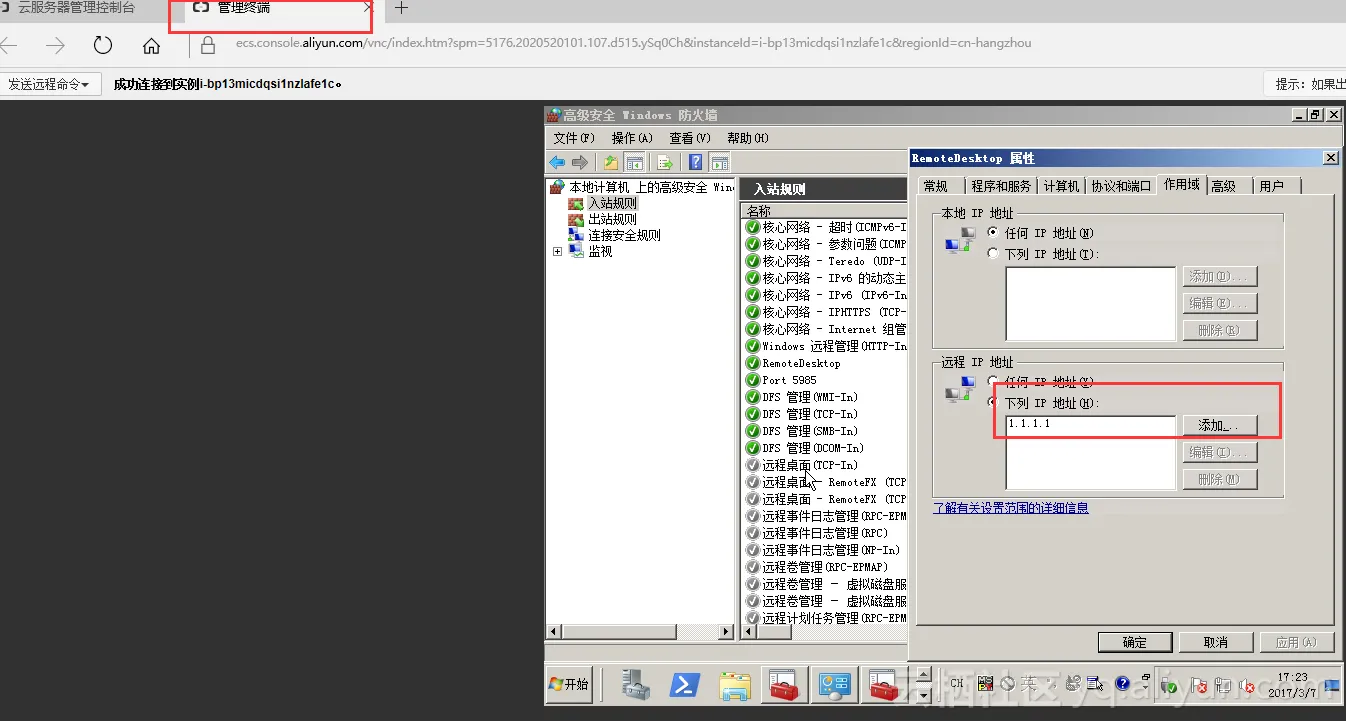The width and height of the screenshot is (1346, 721).
Task: Open Help via blue question mark icon
Action: (695, 162)
